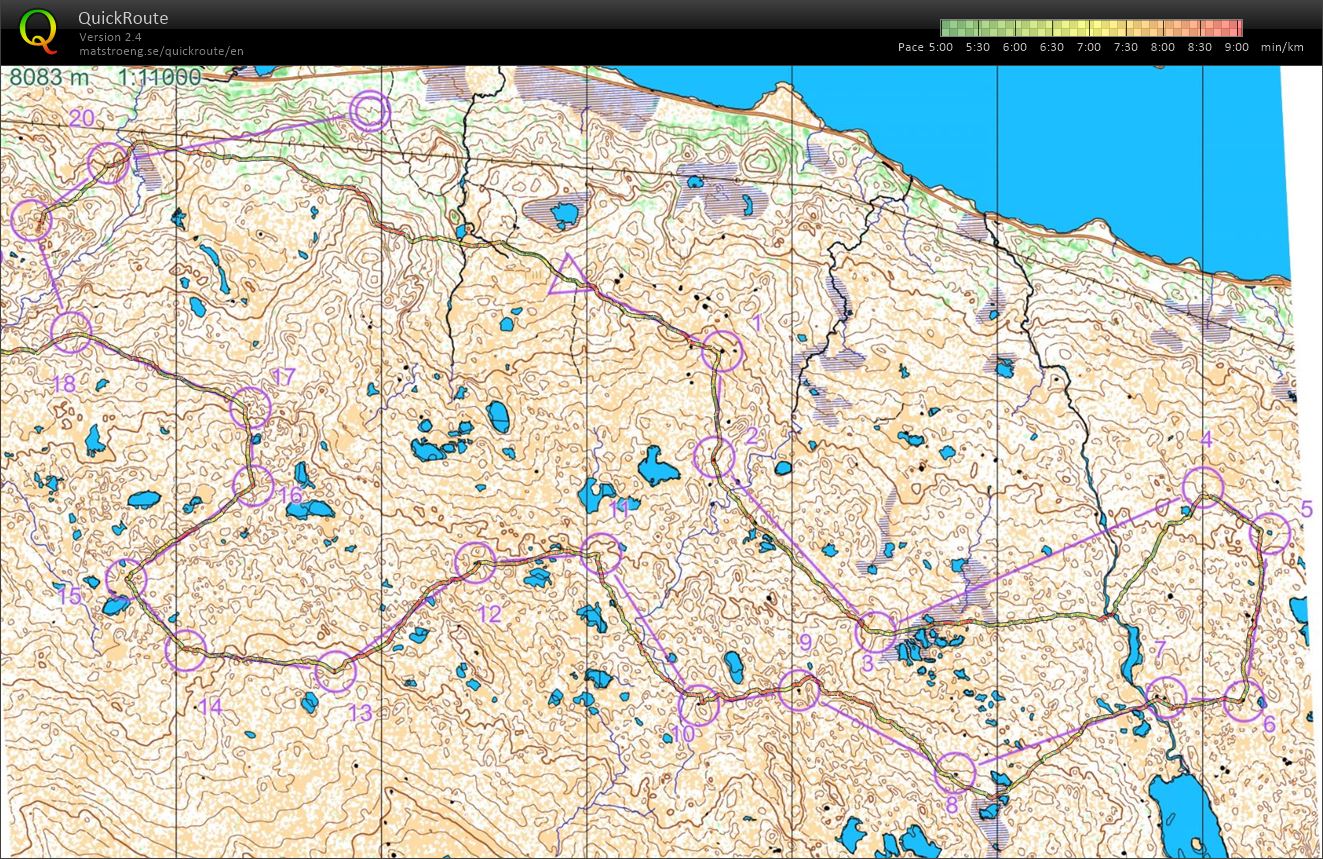Click the QuickRoute title text
The width and height of the screenshot is (1323, 859).
[x=123, y=18]
